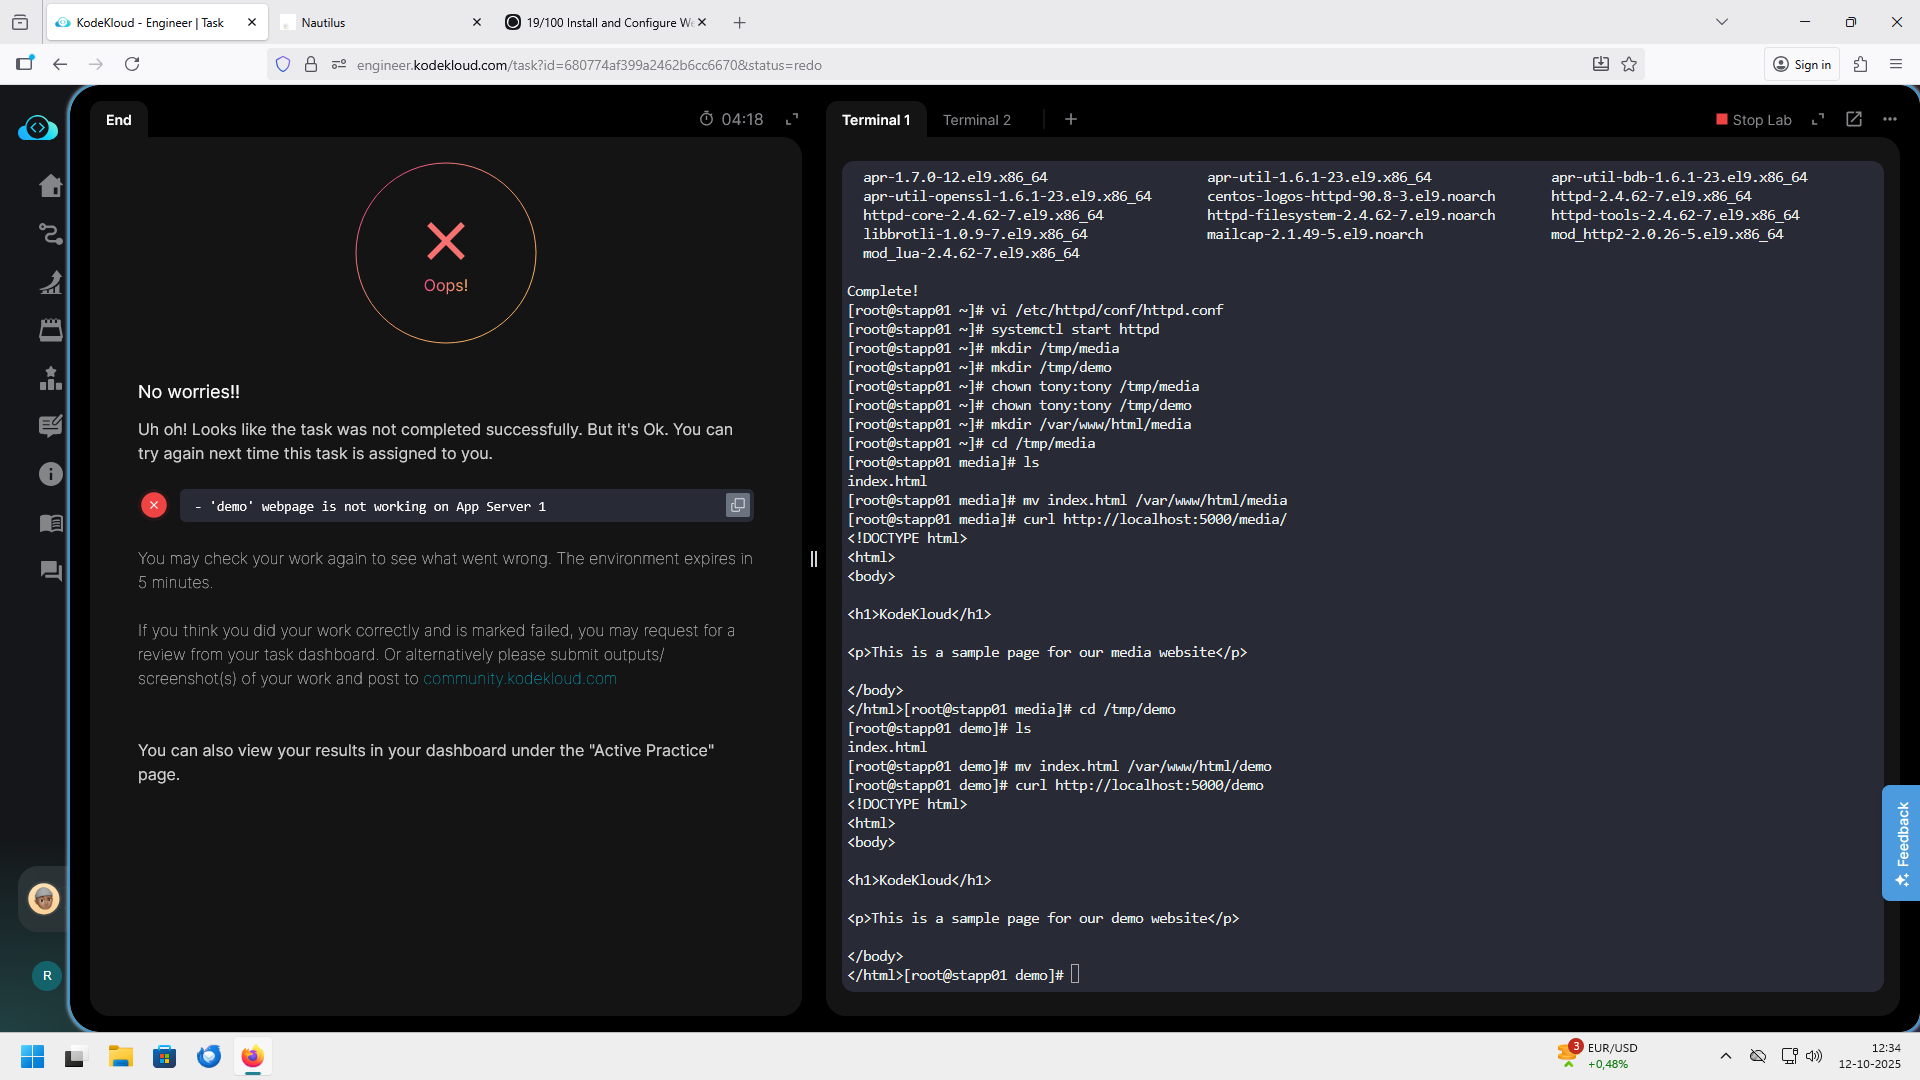The height and width of the screenshot is (1080, 1920).
Task: Open the leaderboard podium icon
Action: pos(50,378)
